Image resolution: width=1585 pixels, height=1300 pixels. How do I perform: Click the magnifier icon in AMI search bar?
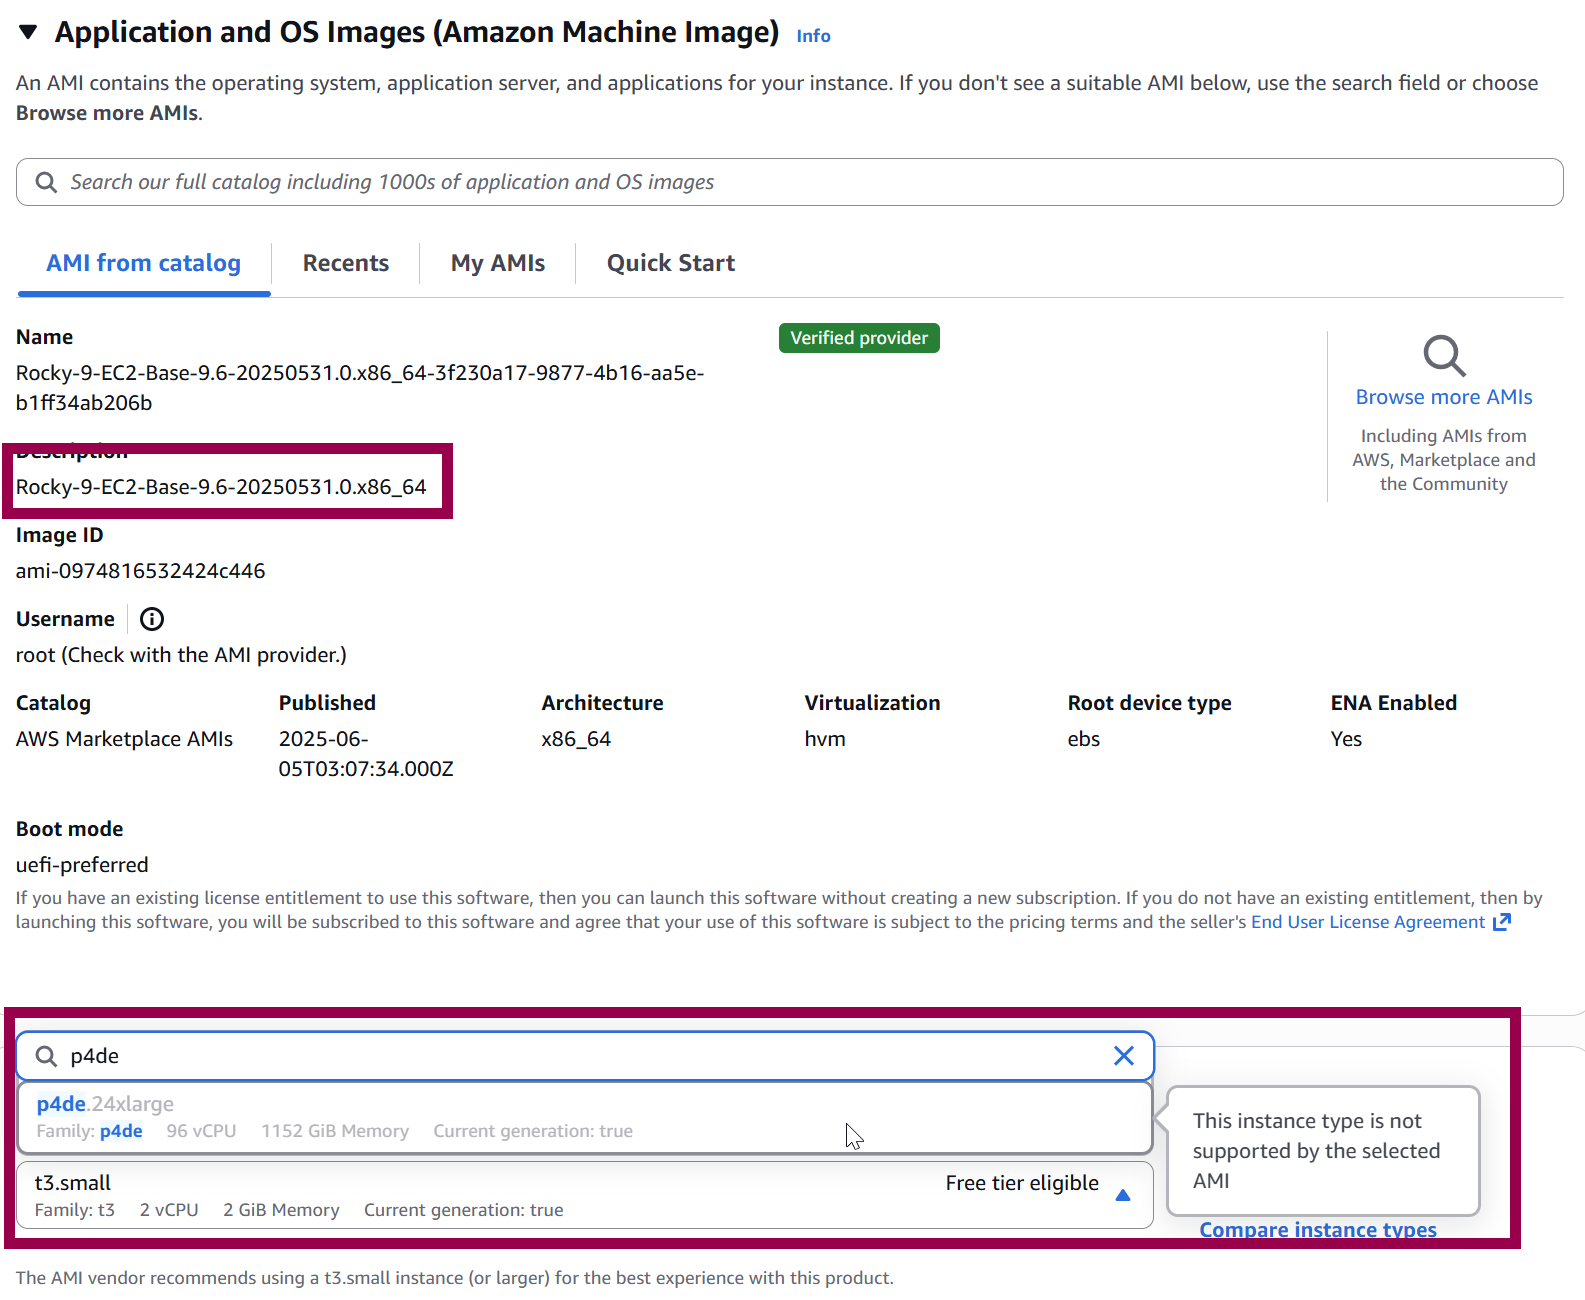point(46,182)
